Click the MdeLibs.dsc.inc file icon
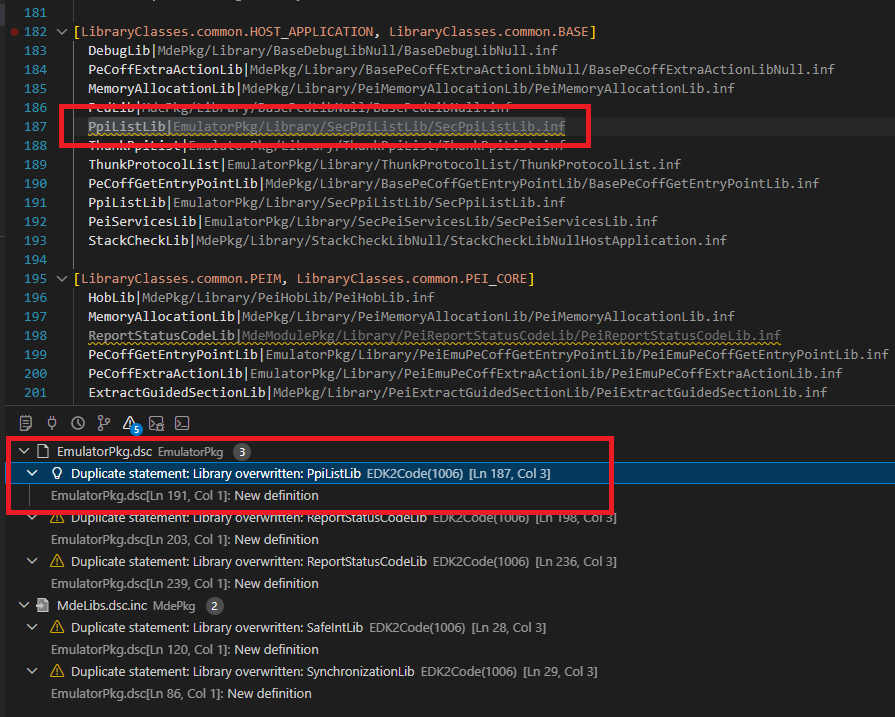 [43, 605]
